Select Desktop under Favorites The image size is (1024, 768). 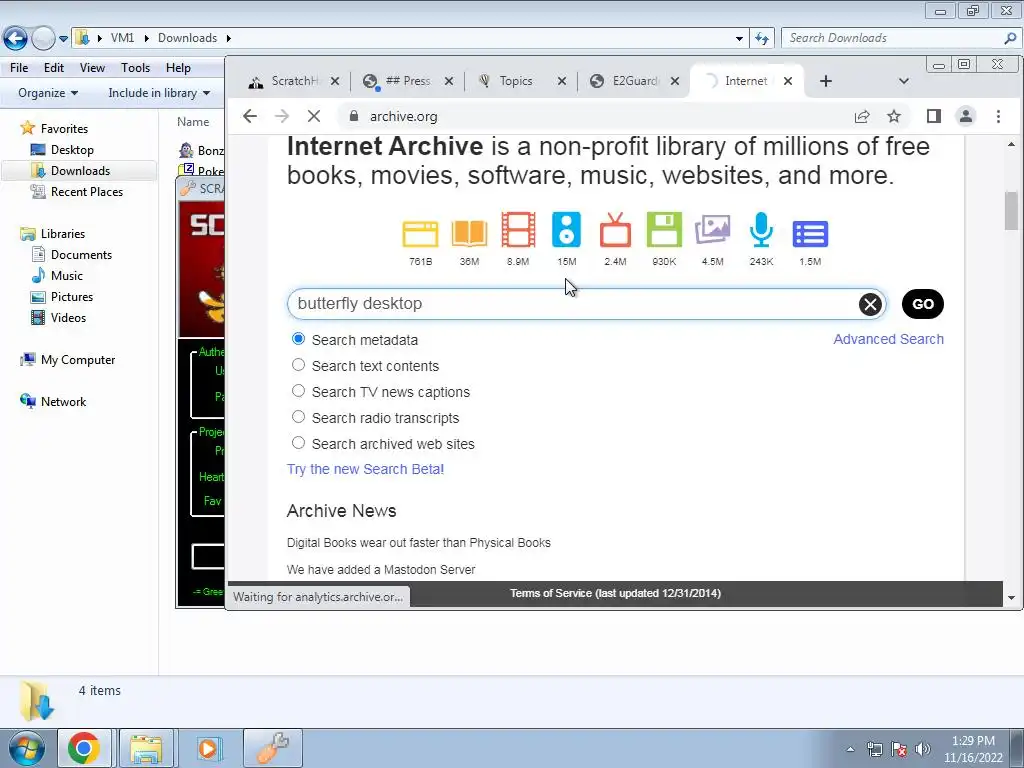click(72, 150)
